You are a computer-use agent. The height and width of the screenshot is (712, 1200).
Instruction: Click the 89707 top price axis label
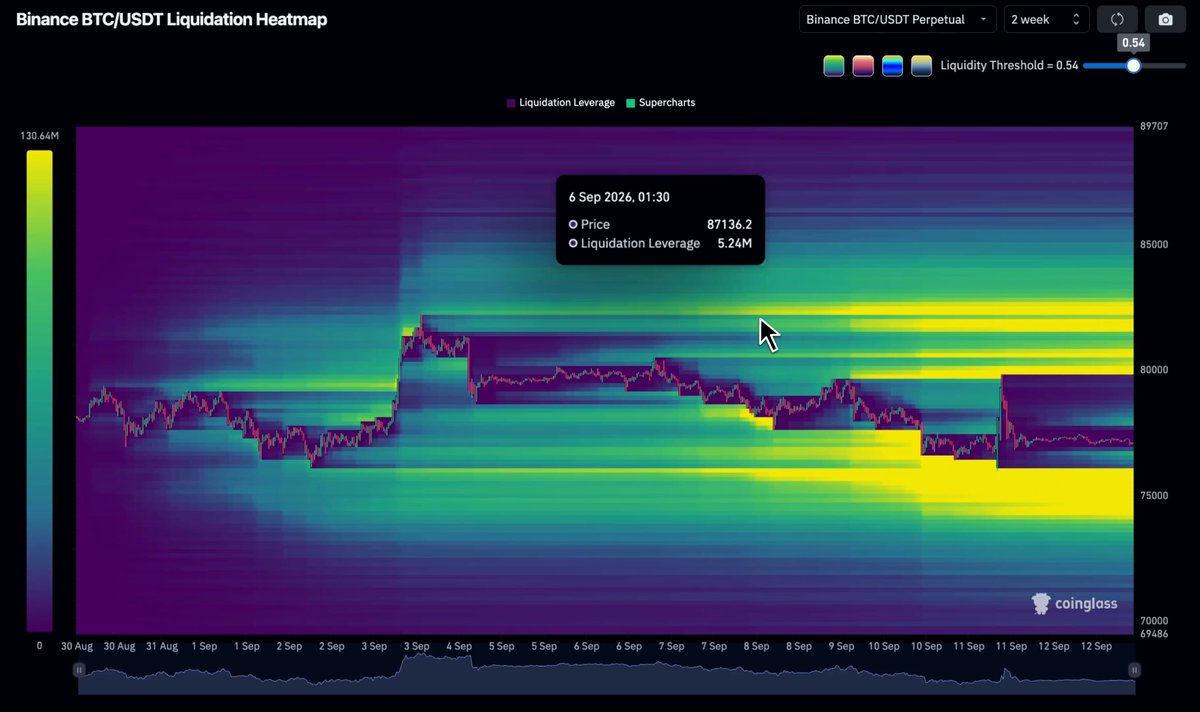point(1154,126)
